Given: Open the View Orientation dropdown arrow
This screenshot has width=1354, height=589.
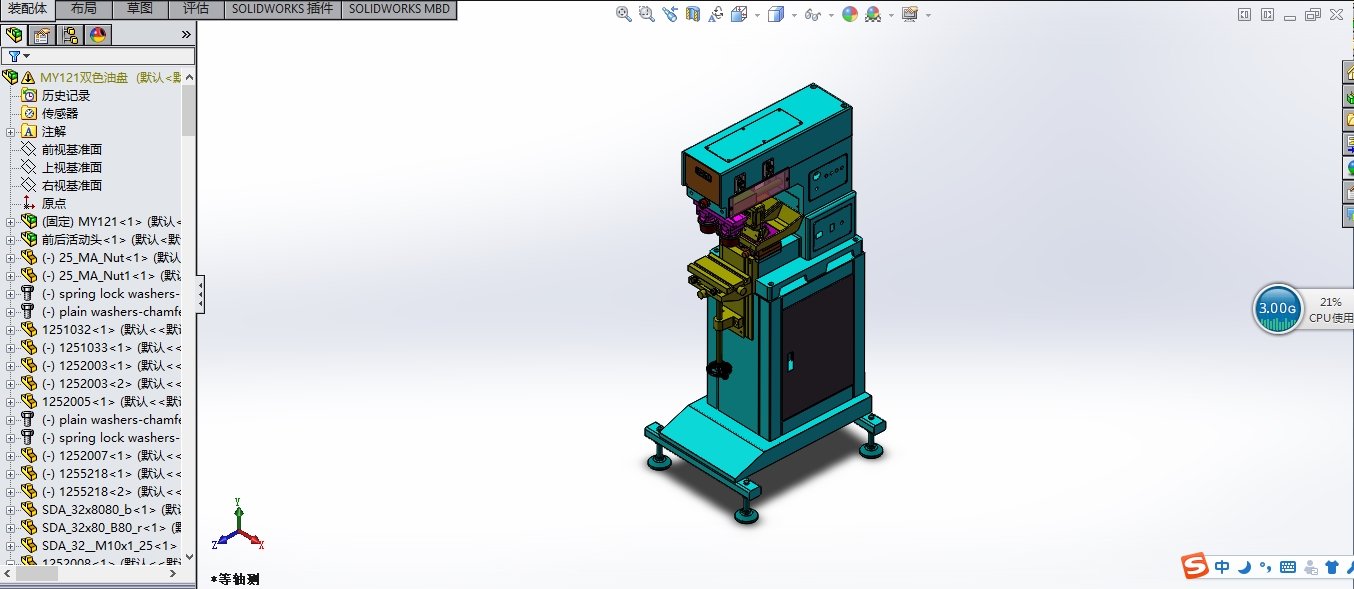Looking at the screenshot, I should point(757,15).
